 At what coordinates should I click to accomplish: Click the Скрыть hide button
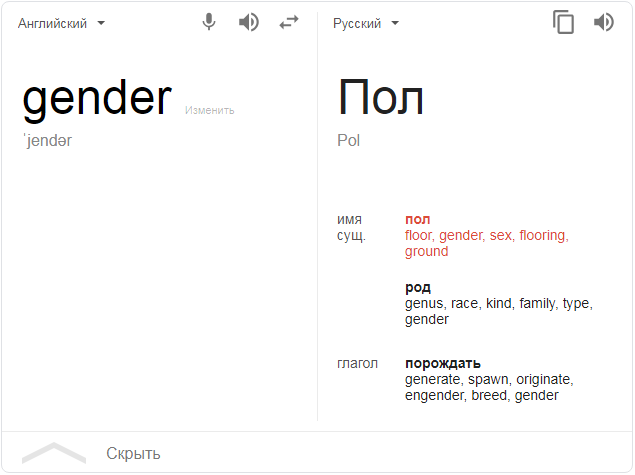click(x=133, y=454)
